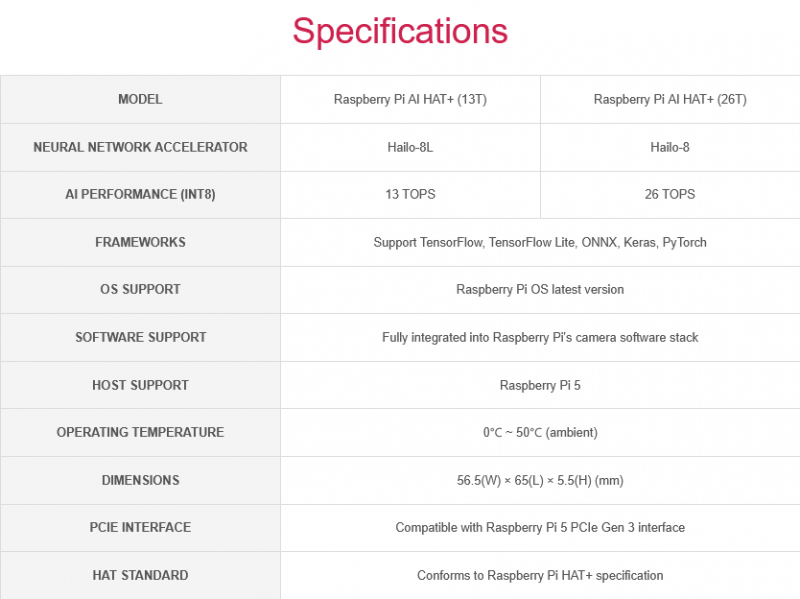This screenshot has height=599, width=800.
Task: Select the Raspberry Pi AI HAT+ (13T) cell
Action: 410,99
